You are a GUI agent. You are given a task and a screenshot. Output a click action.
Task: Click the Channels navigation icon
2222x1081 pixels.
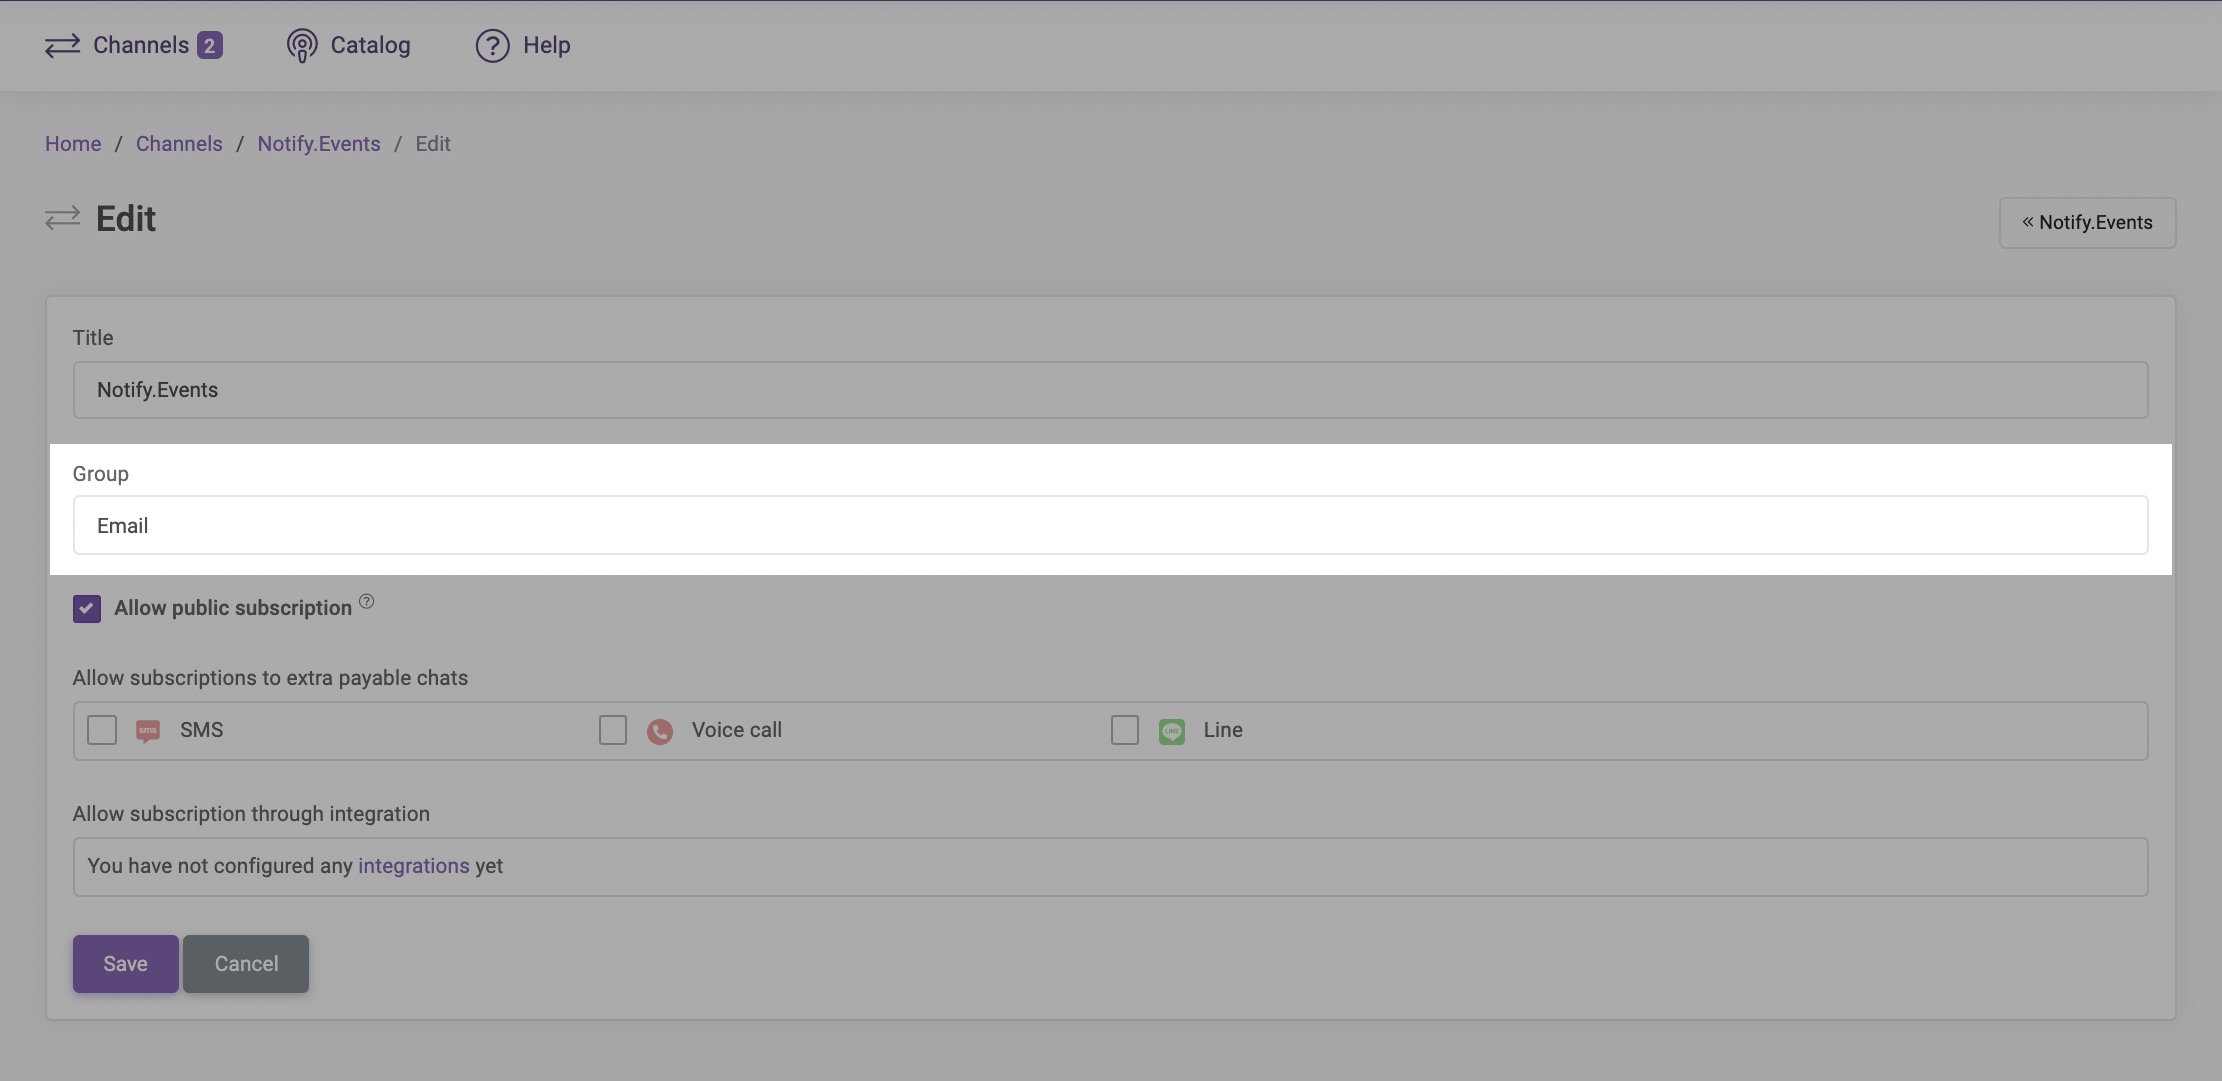[62, 45]
